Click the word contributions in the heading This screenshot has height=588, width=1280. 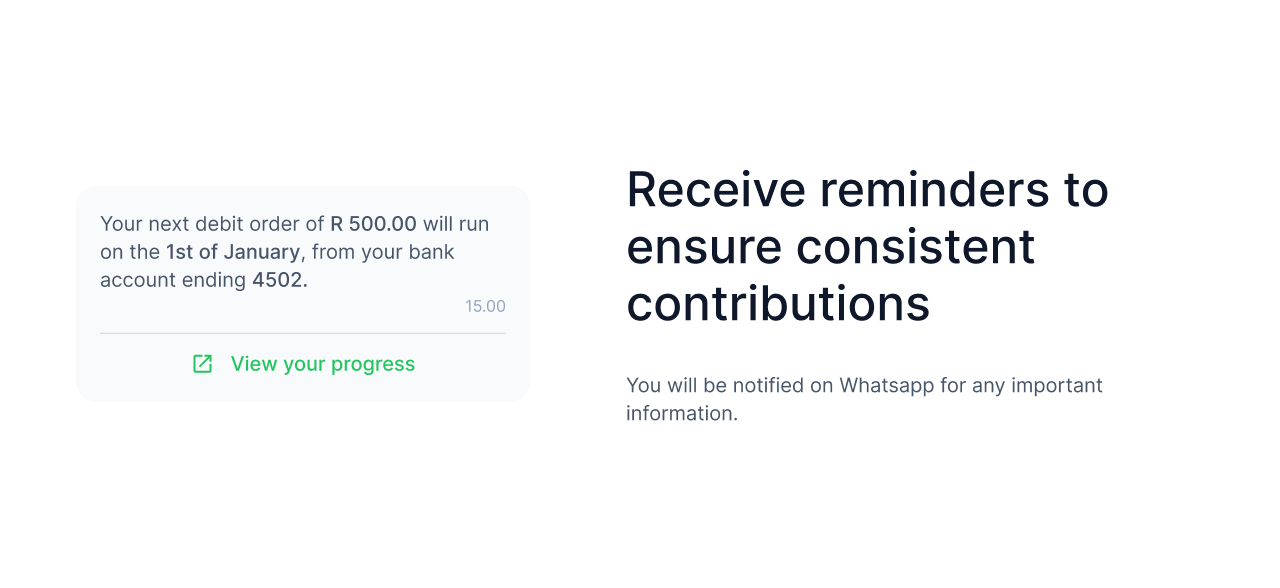(777, 304)
